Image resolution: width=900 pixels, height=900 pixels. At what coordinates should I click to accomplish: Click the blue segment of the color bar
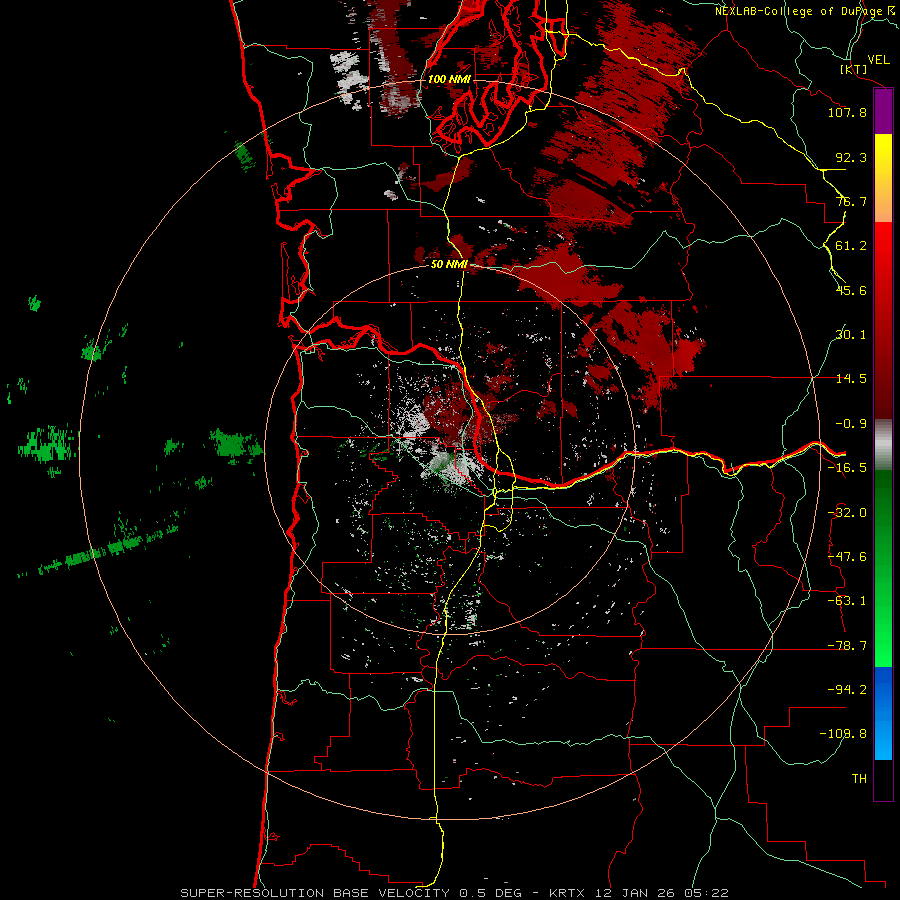(x=883, y=713)
